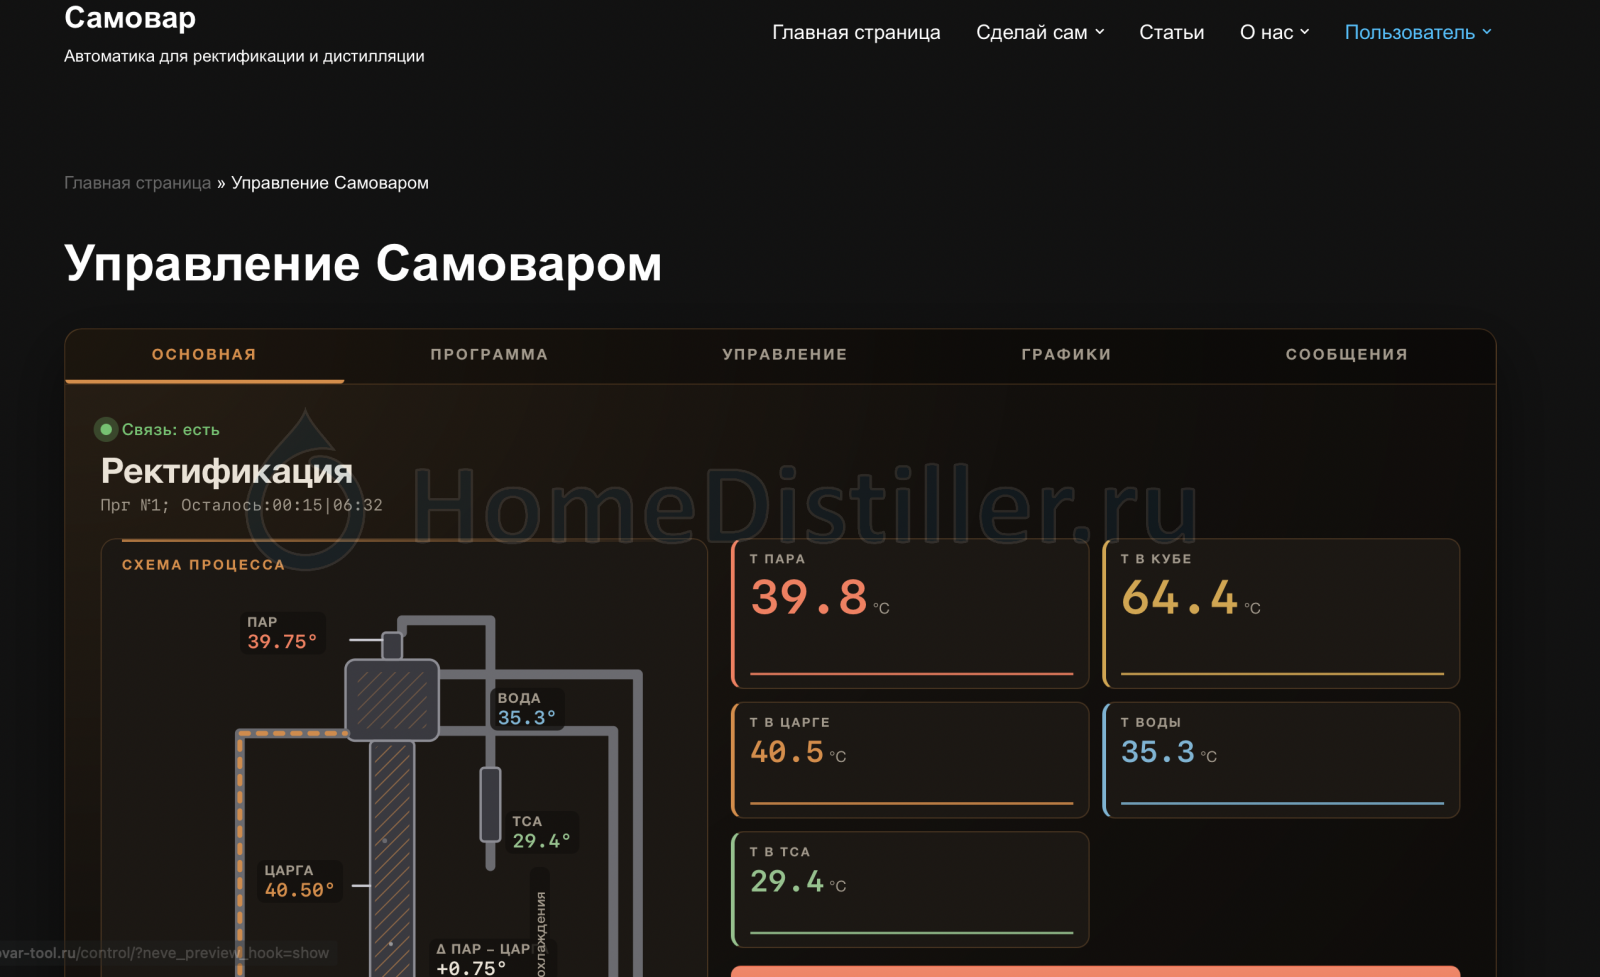Screen dimensions: 1600x977
Task: Click the column condenser block in diagram
Action: (x=392, y=700)
